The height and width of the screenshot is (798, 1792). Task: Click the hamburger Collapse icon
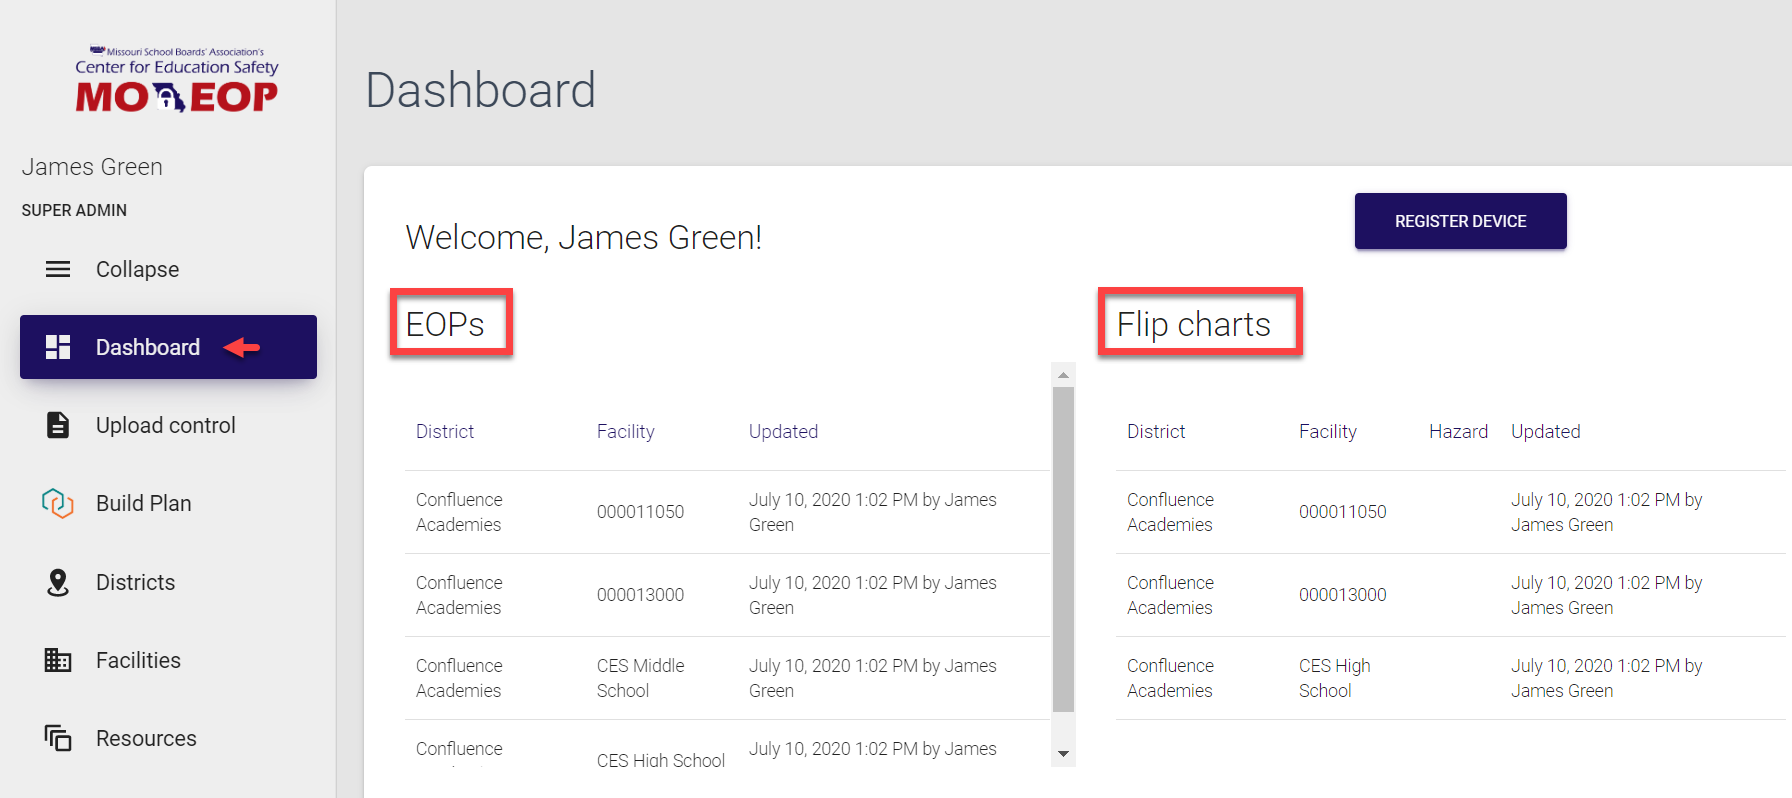tap(58, 269)
